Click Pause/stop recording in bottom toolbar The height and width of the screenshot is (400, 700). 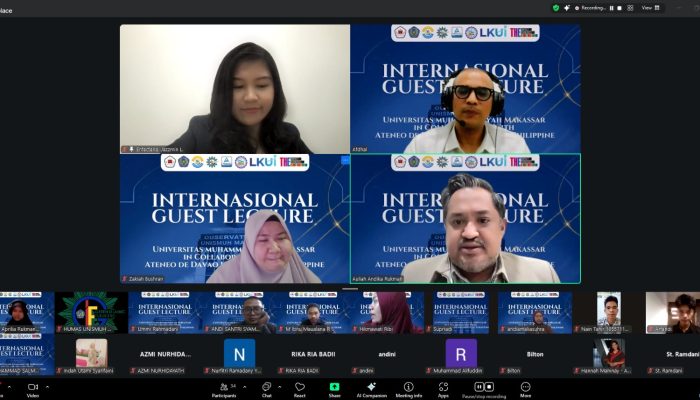coord(484,389)
